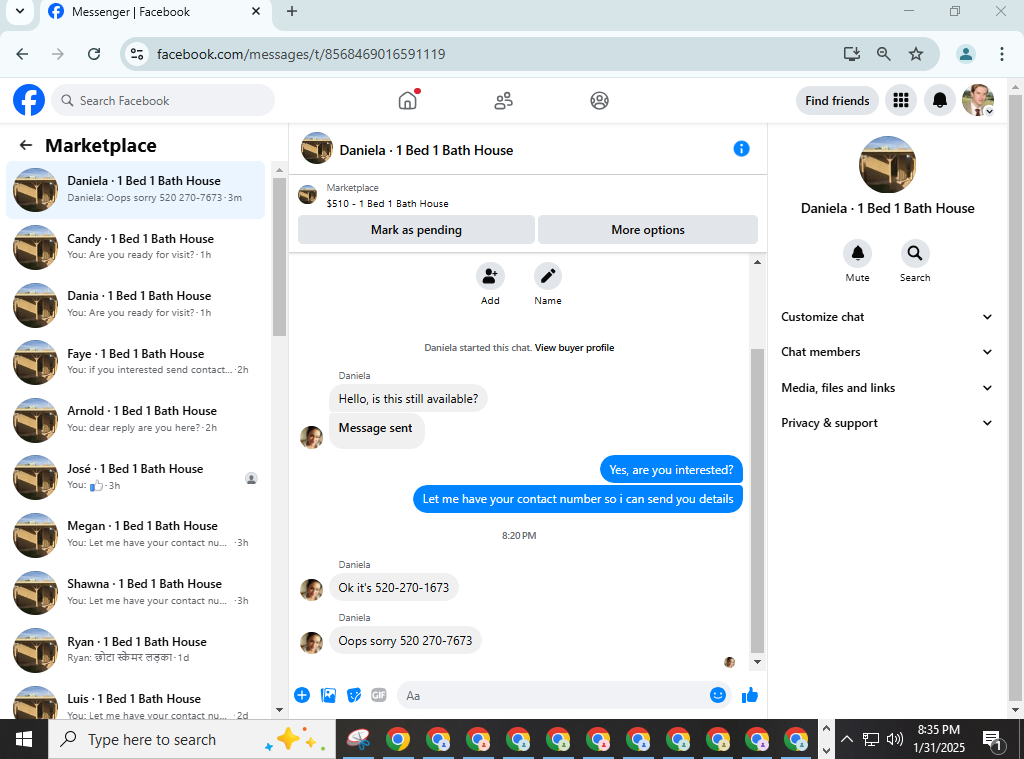The image size is (1024, 759).
Task: Open Windows Start menu
Action: tap(24, 739)
